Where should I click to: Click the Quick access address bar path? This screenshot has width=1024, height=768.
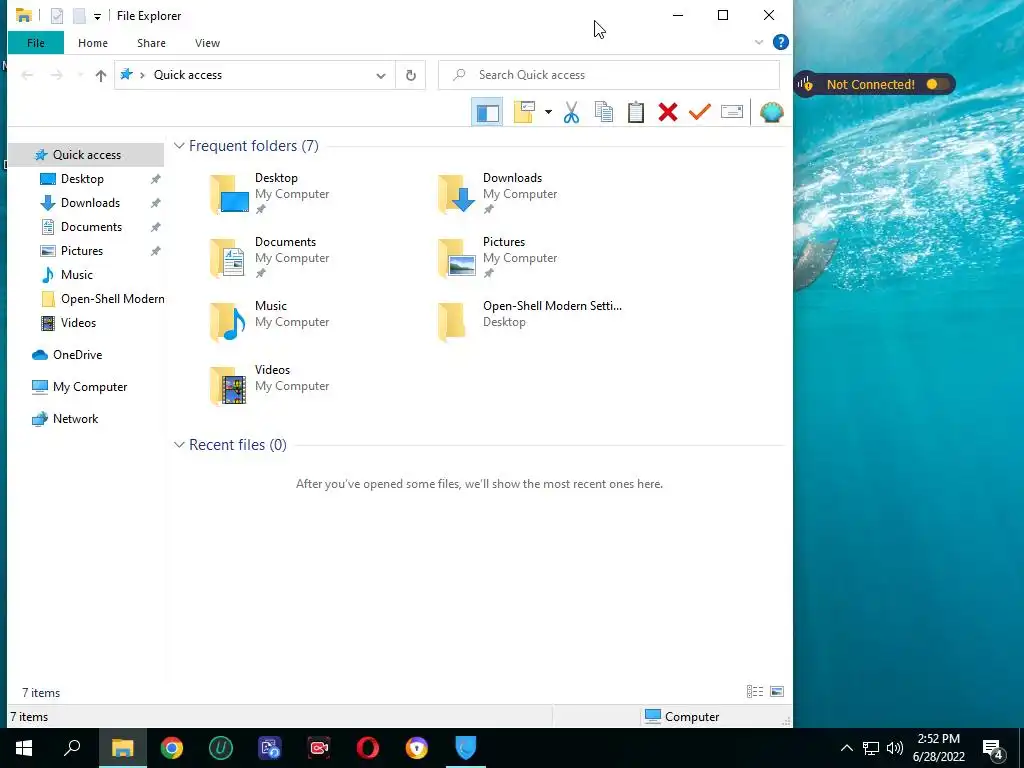187,75
